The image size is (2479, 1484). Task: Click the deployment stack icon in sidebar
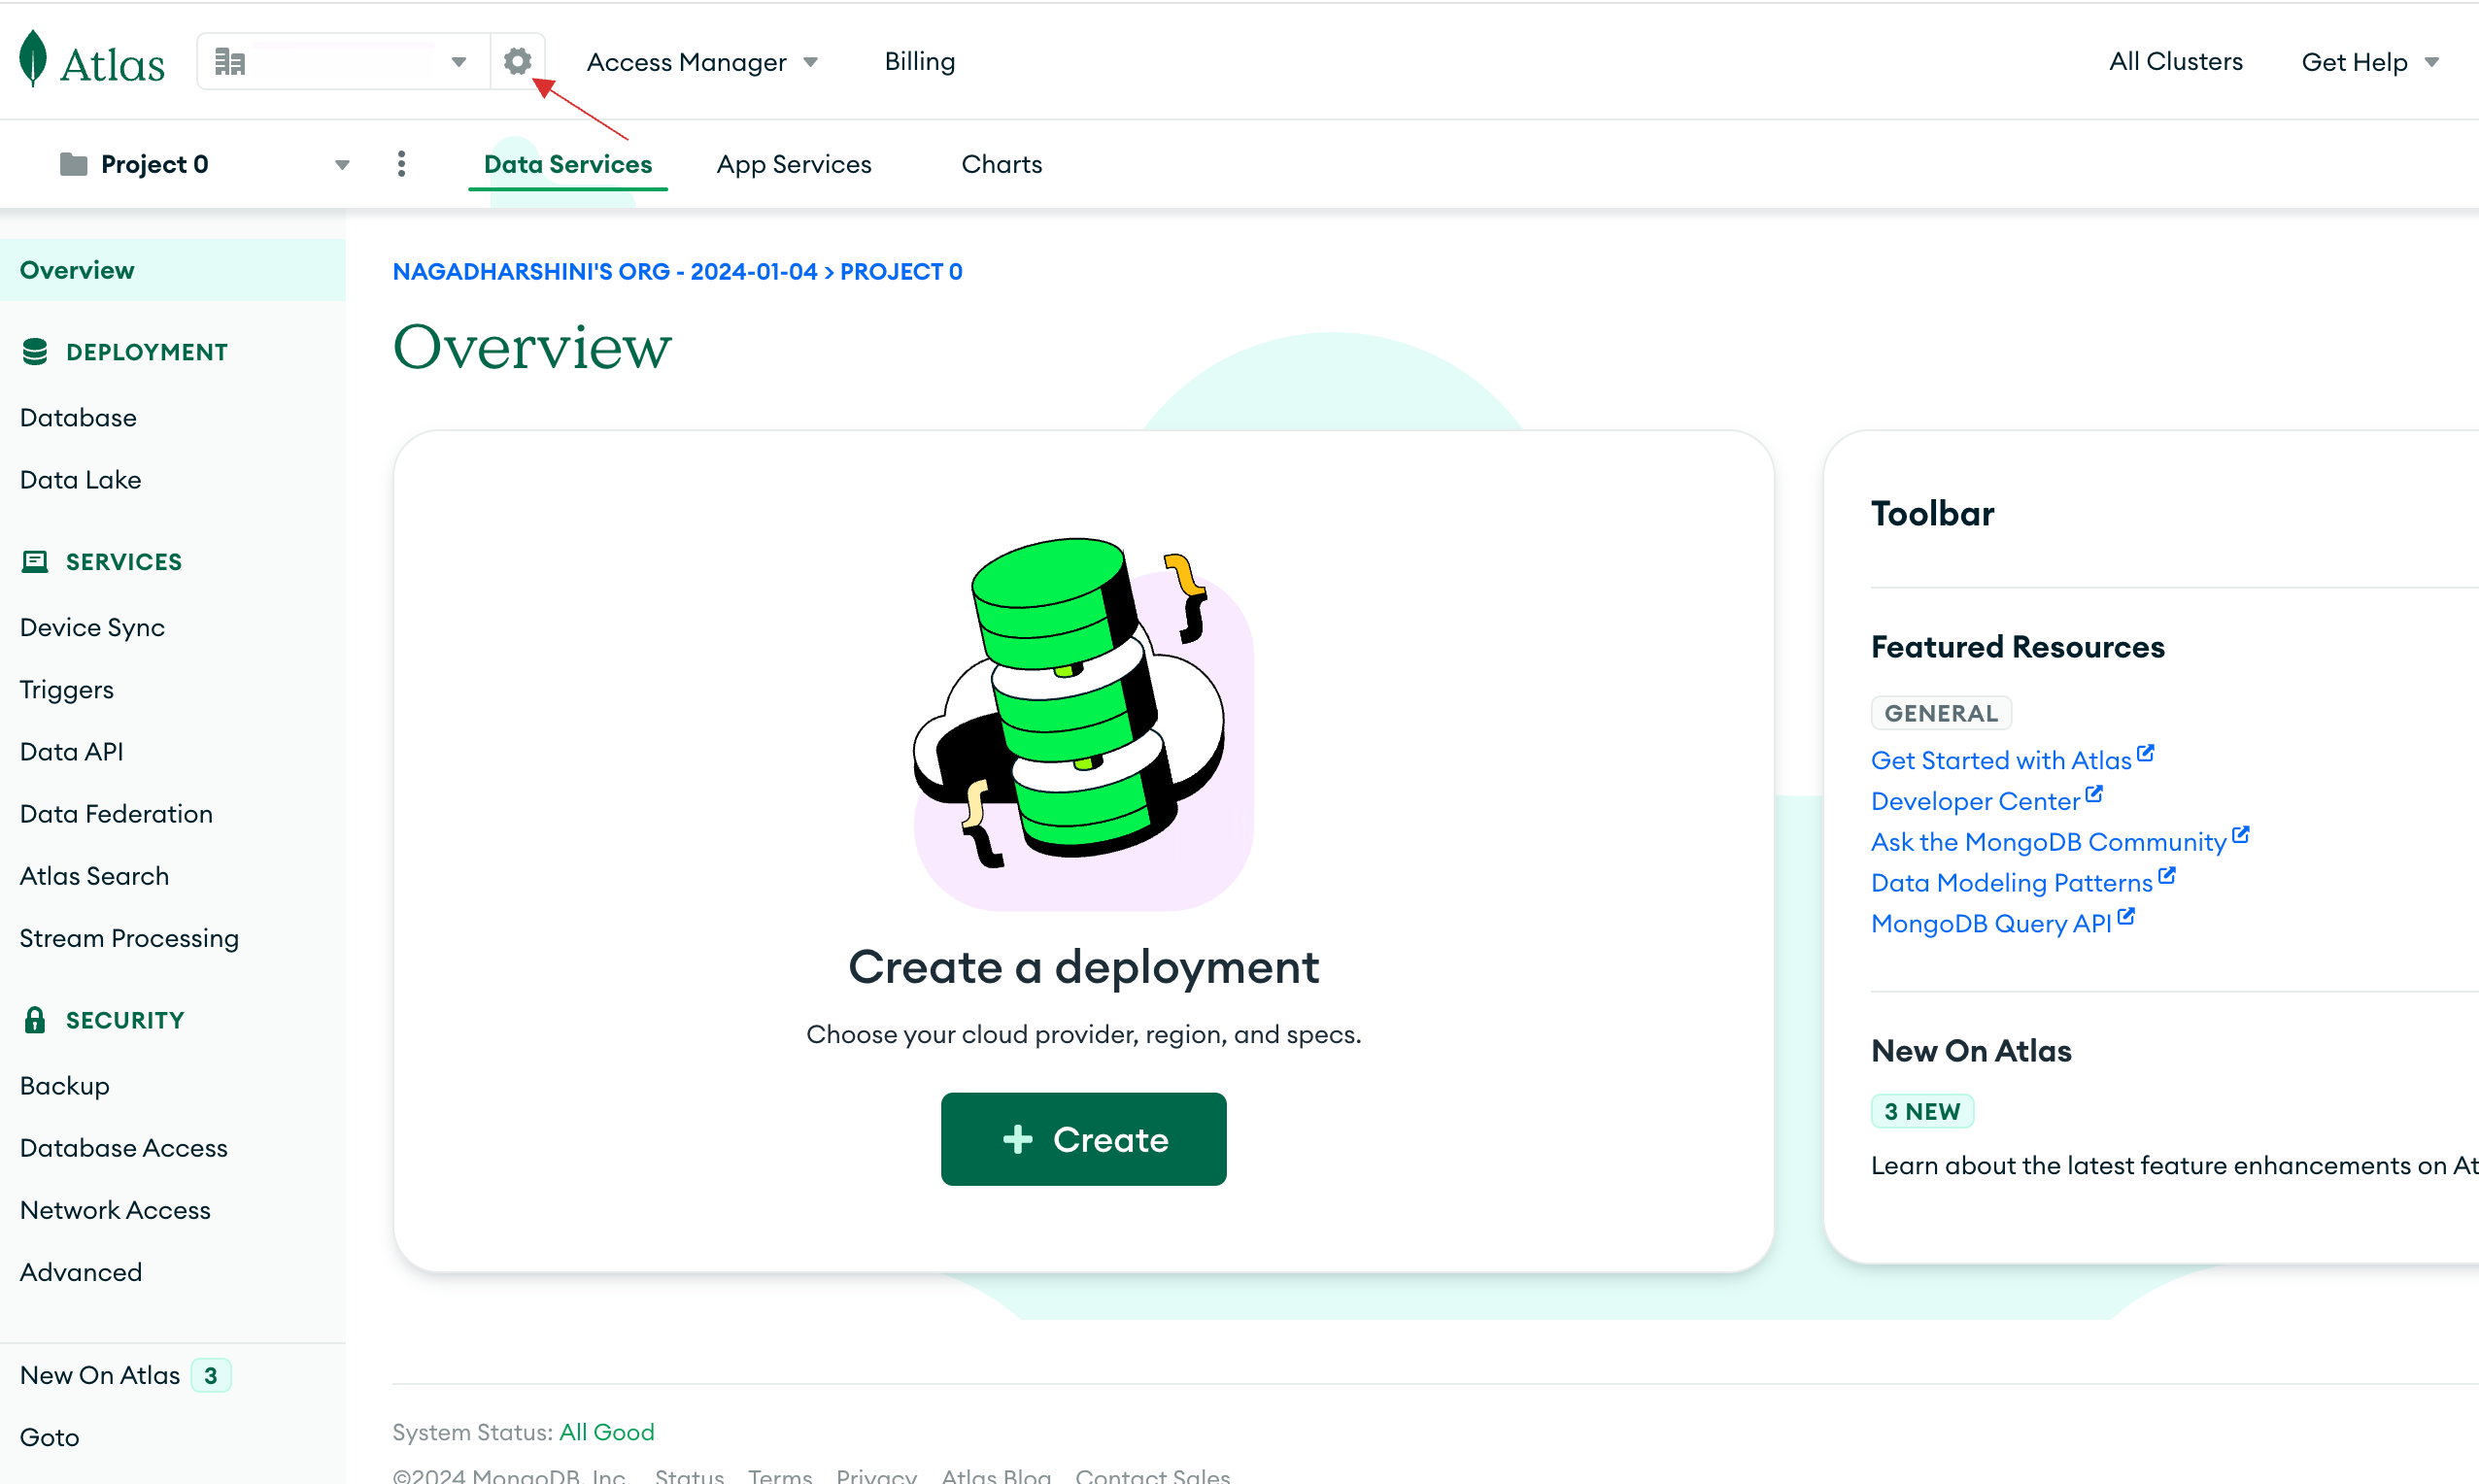coord(32,352)
